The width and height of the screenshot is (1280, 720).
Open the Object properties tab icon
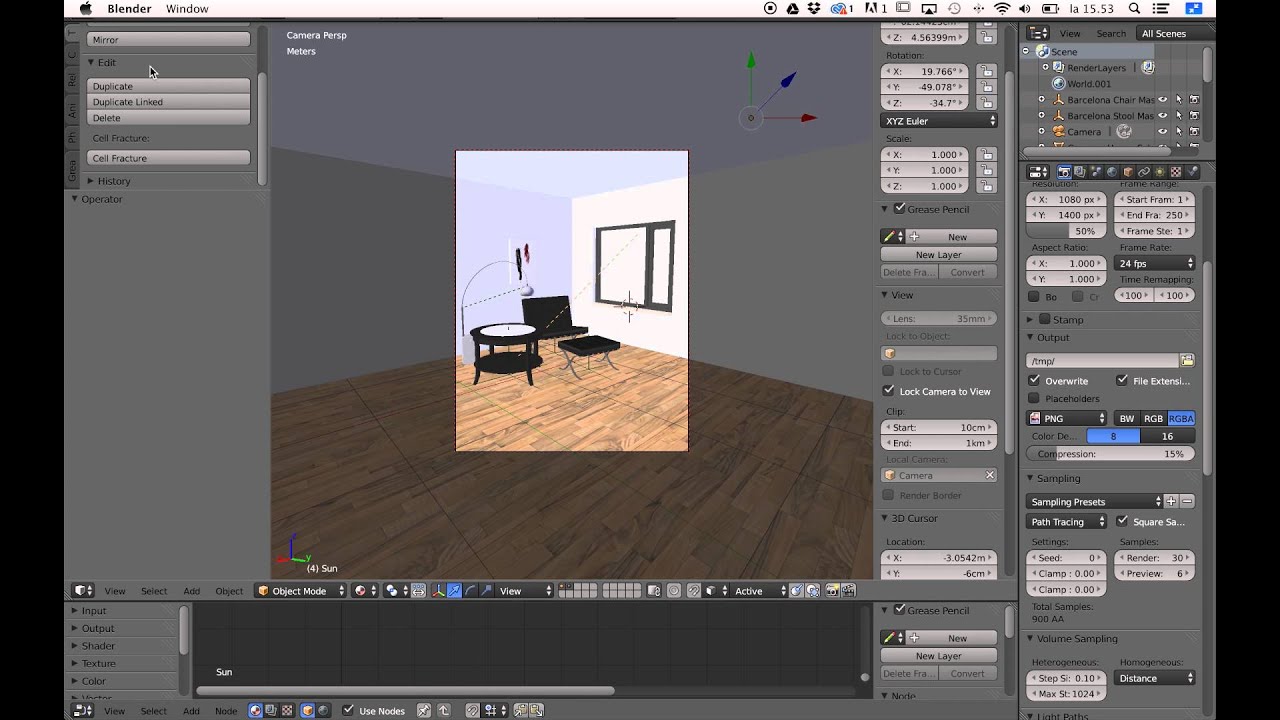point(1128,172)
